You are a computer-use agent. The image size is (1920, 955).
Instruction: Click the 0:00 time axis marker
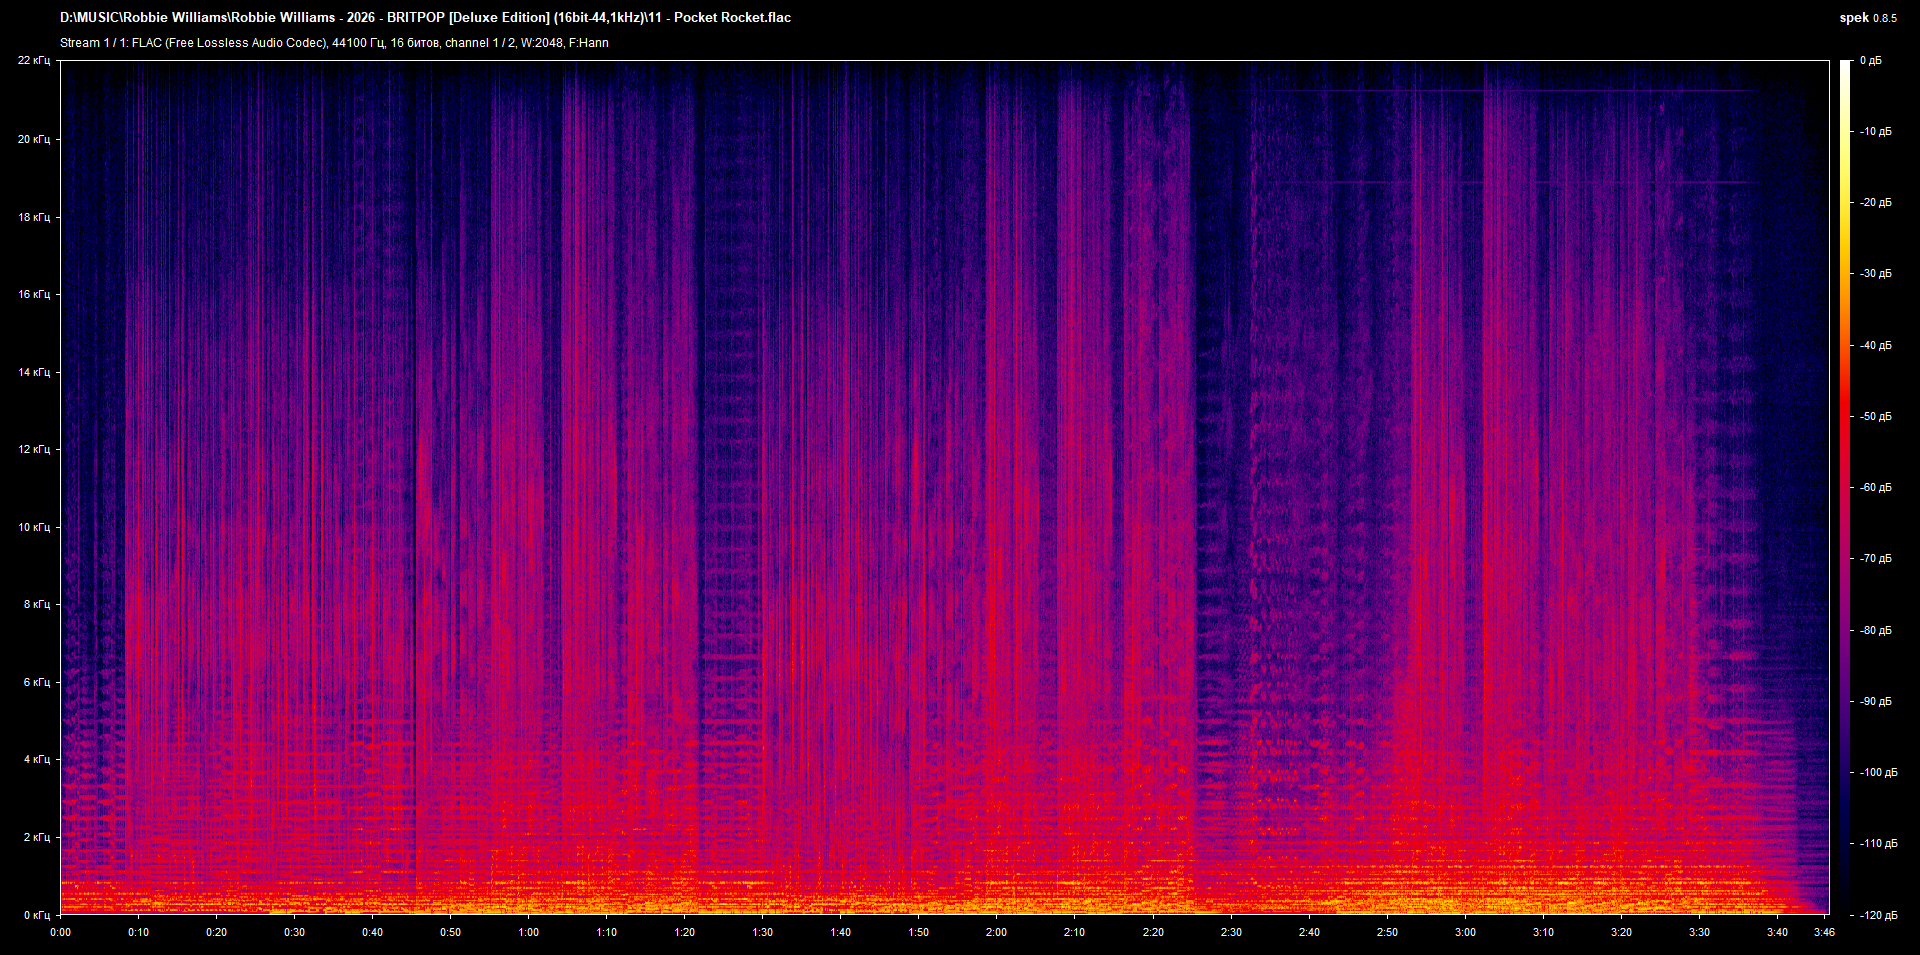coord(61,932)
